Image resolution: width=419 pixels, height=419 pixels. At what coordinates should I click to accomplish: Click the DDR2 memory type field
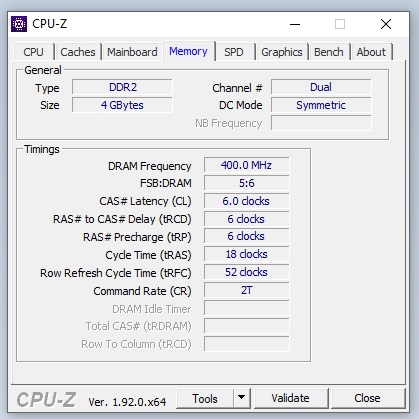122,87
